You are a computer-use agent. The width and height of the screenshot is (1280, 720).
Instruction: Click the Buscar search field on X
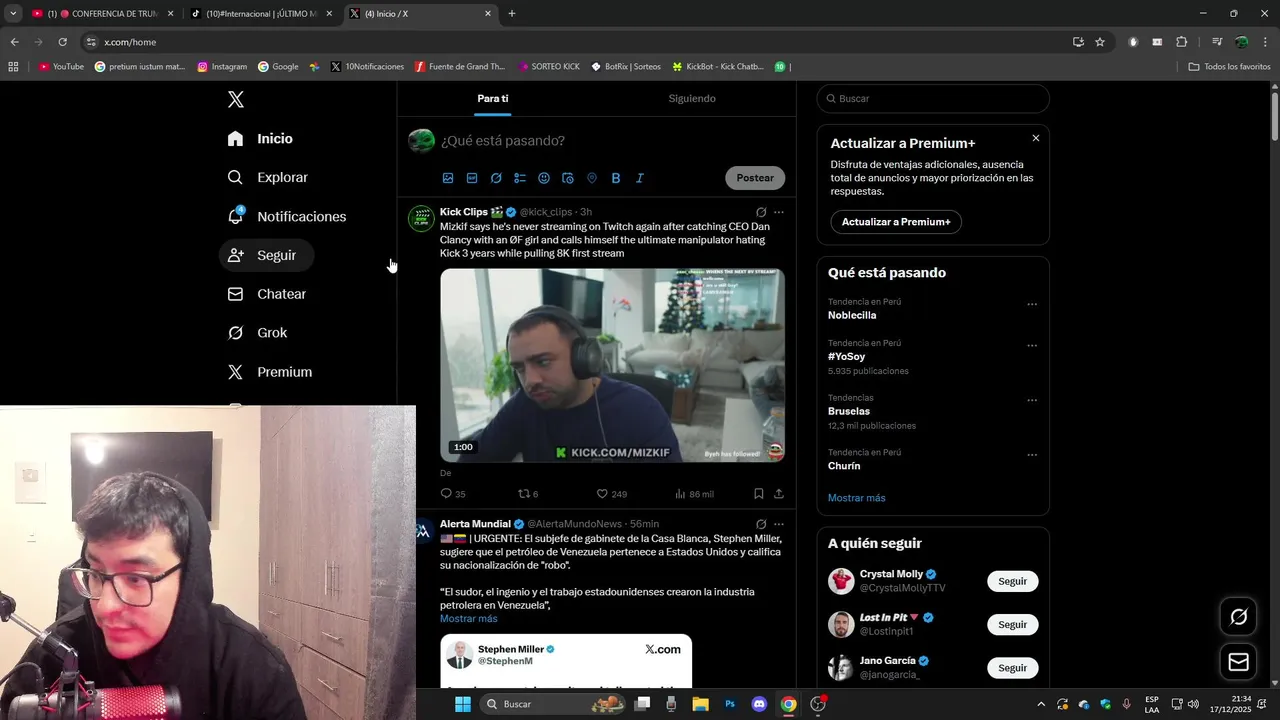(x=933, y=99)
